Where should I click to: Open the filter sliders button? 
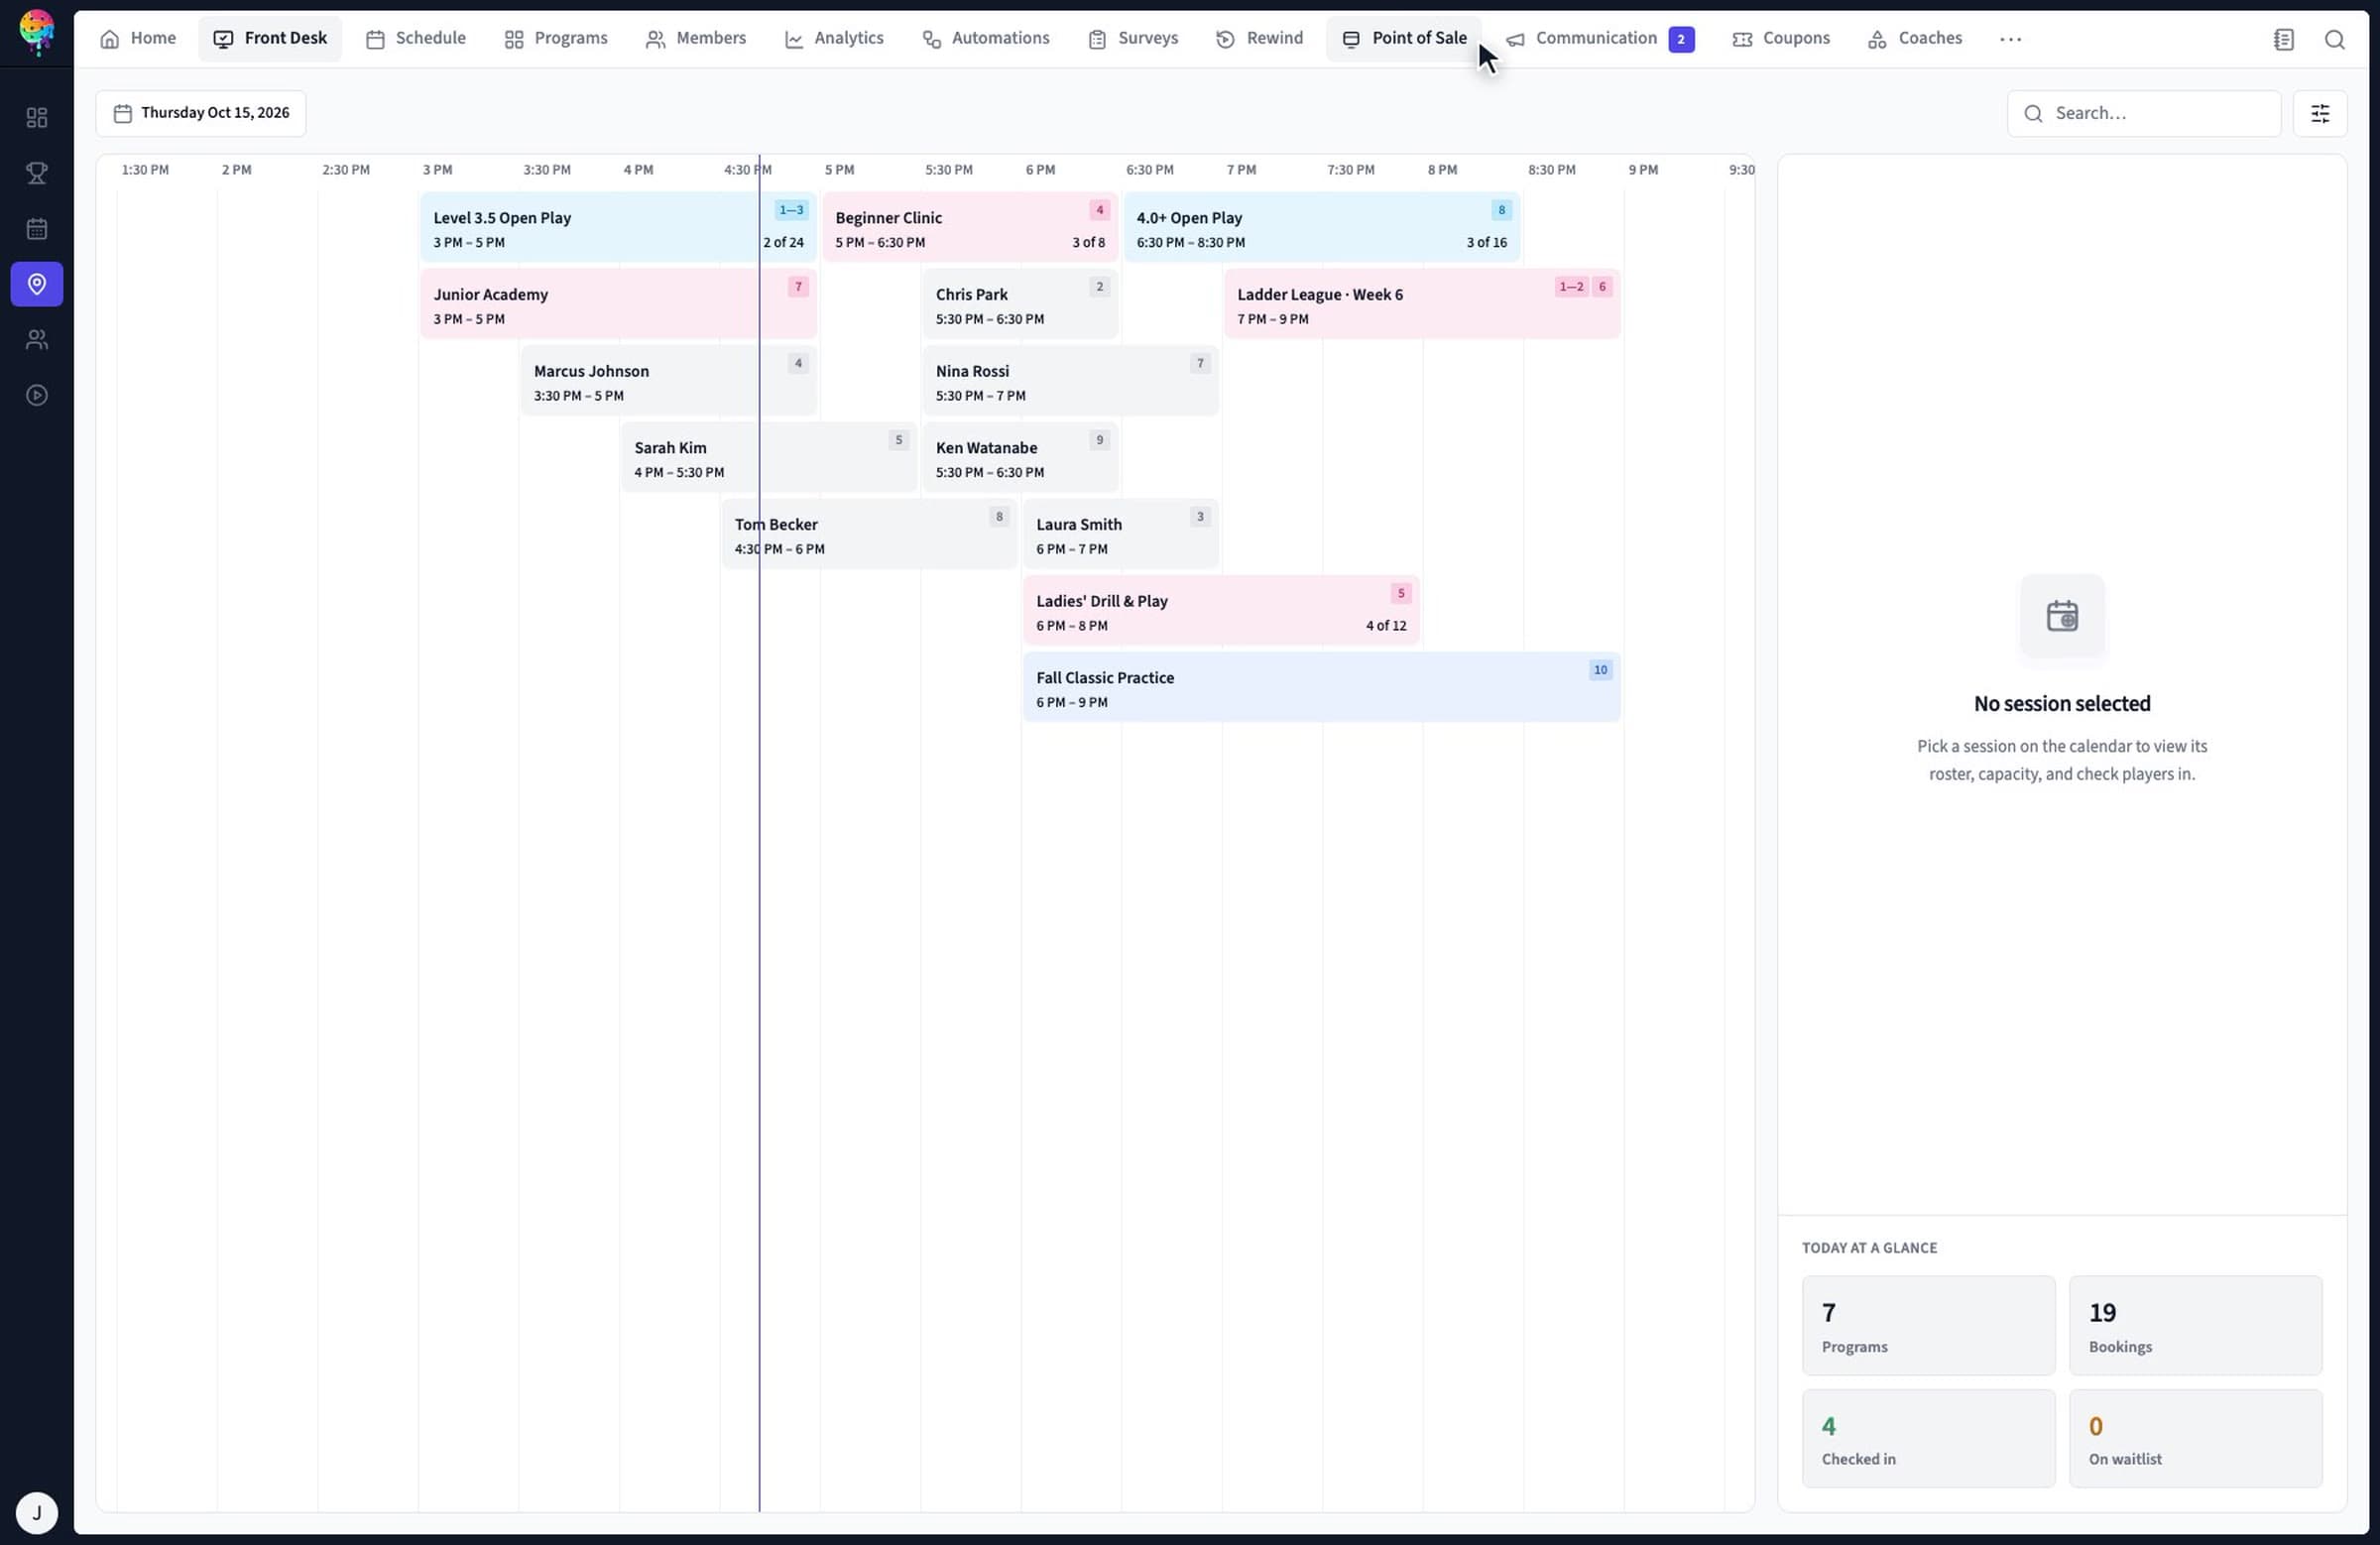(2319, 113)
